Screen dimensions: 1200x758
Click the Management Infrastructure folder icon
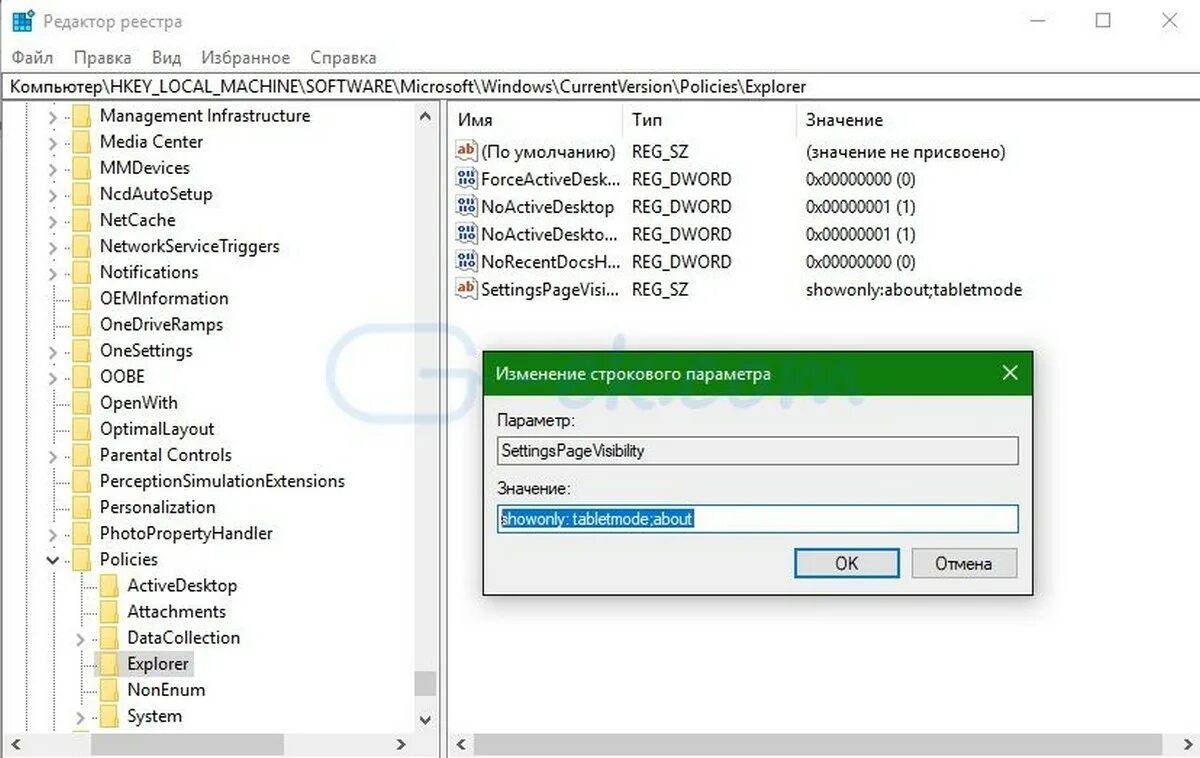coord(81,116)
